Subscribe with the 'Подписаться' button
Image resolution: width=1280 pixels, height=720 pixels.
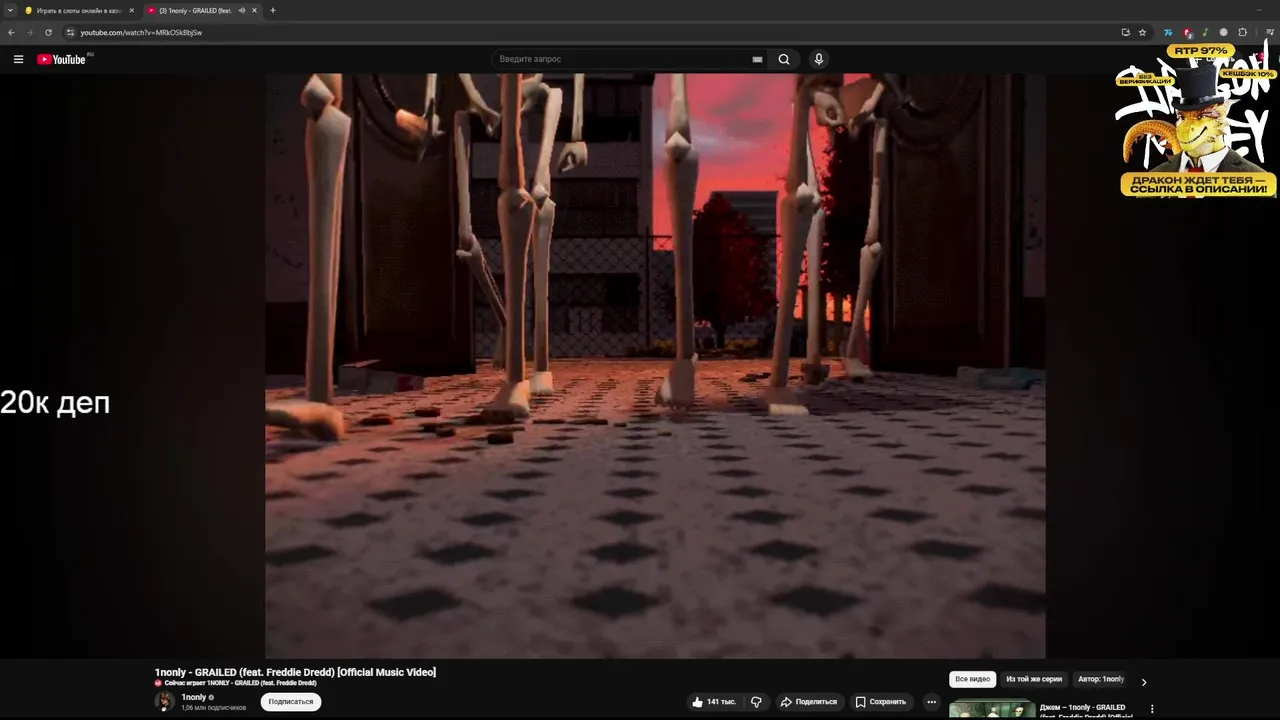click(x=291, y=702)
